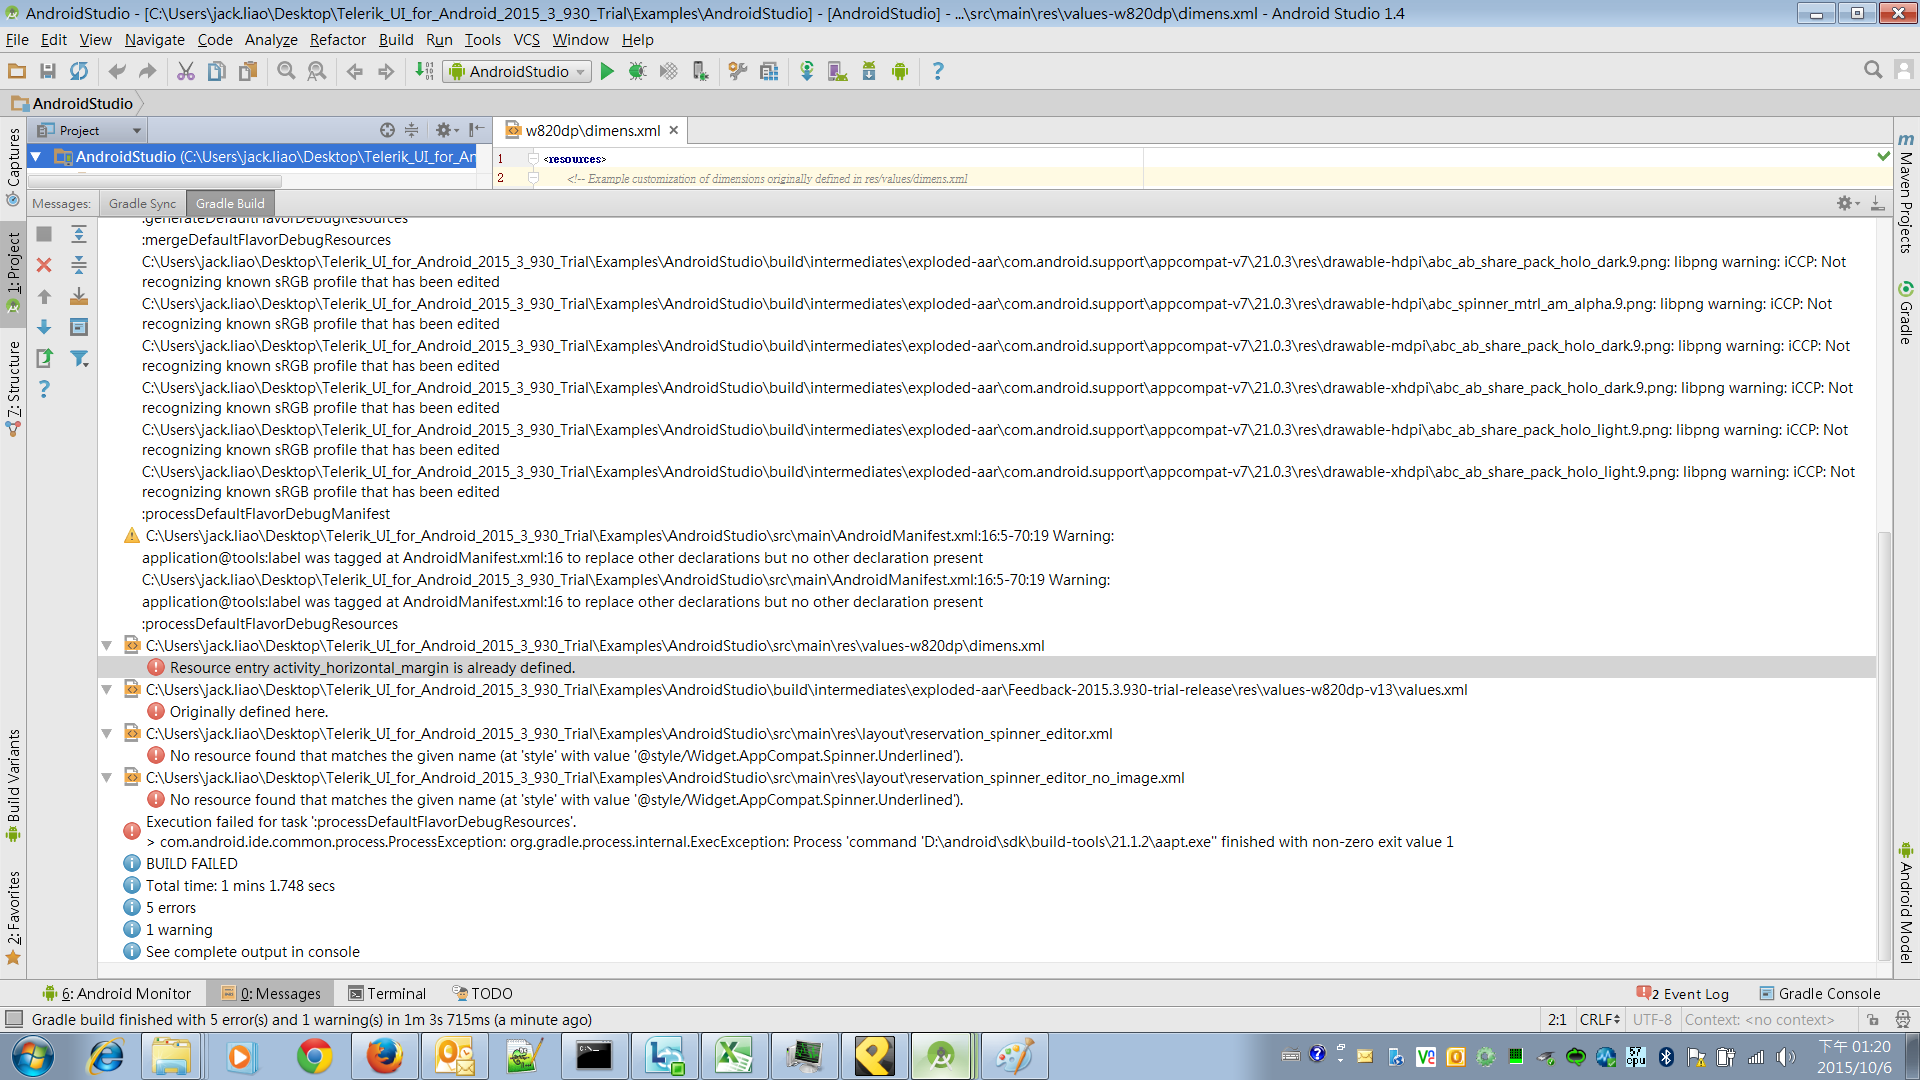Select the 'Resource entry activity_horizontal_margin is already defined' error

(x=372, y=668)
